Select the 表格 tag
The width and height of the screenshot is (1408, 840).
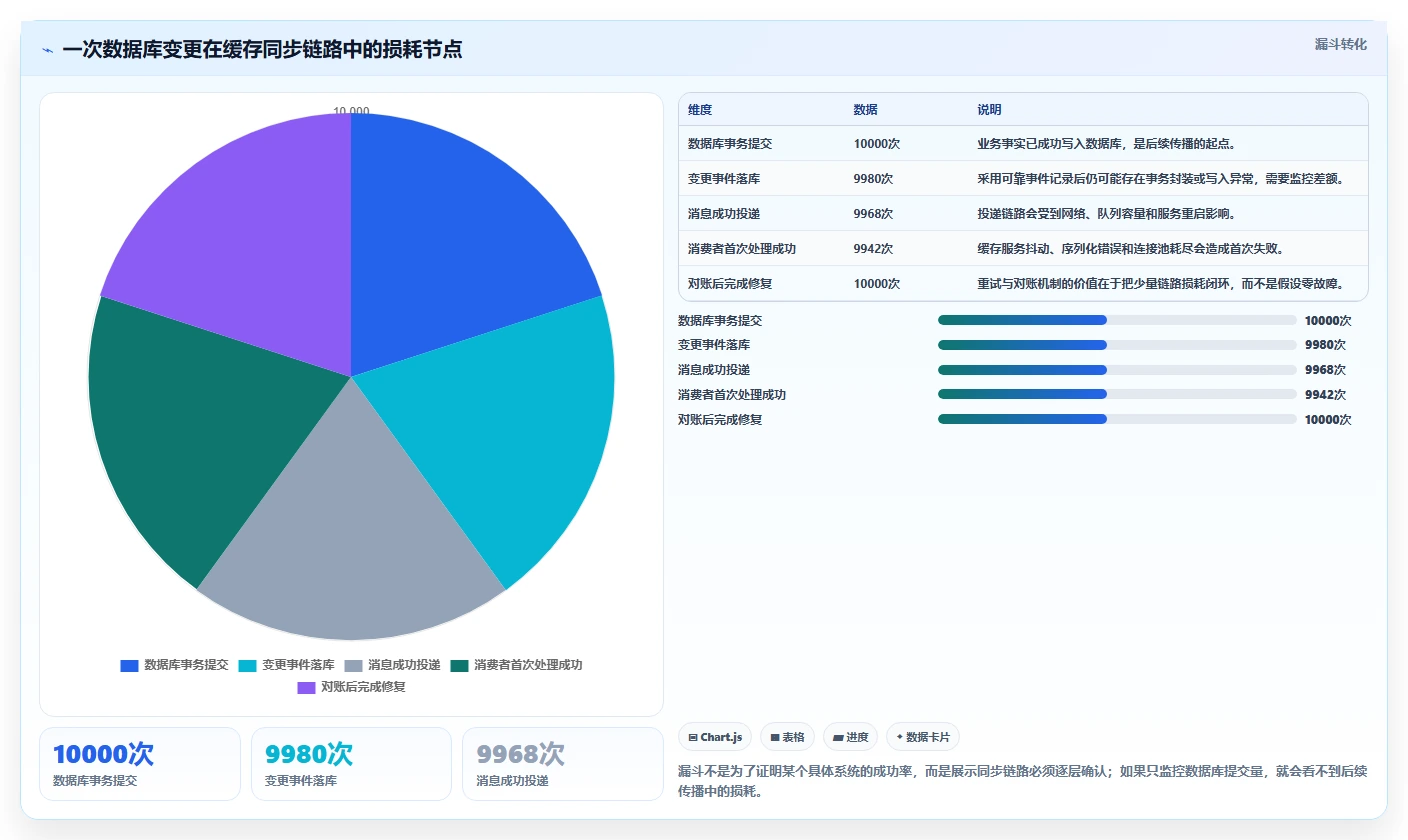click(x=788, y=737)
